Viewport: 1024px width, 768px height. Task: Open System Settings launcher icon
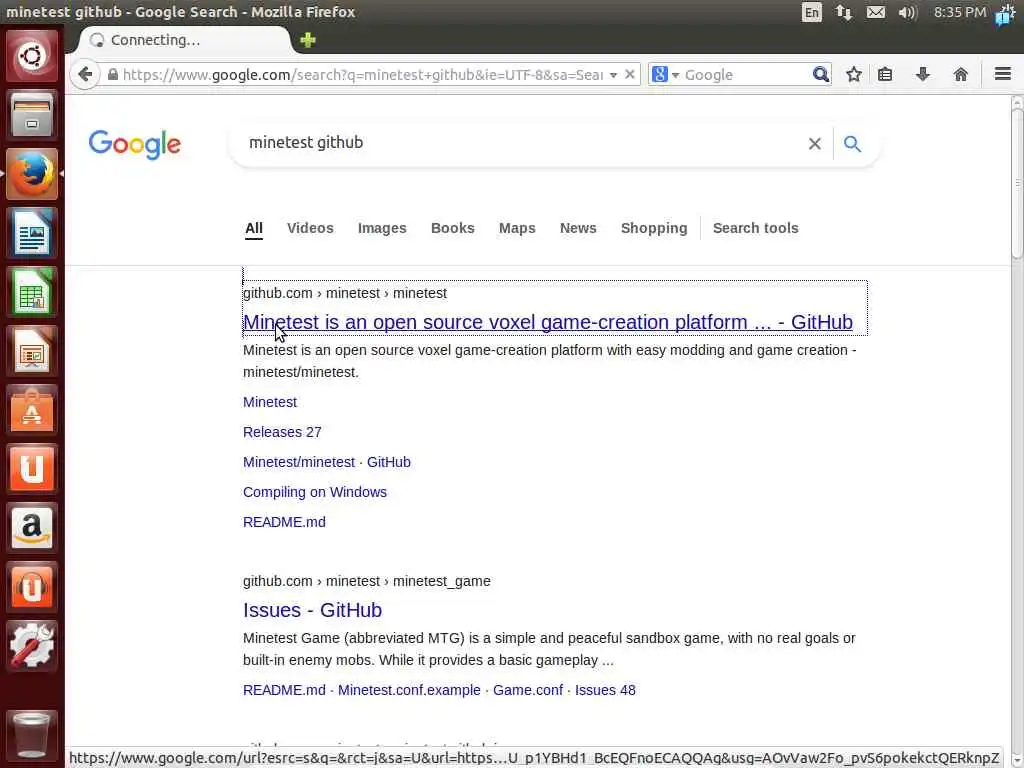coord(31,645)
